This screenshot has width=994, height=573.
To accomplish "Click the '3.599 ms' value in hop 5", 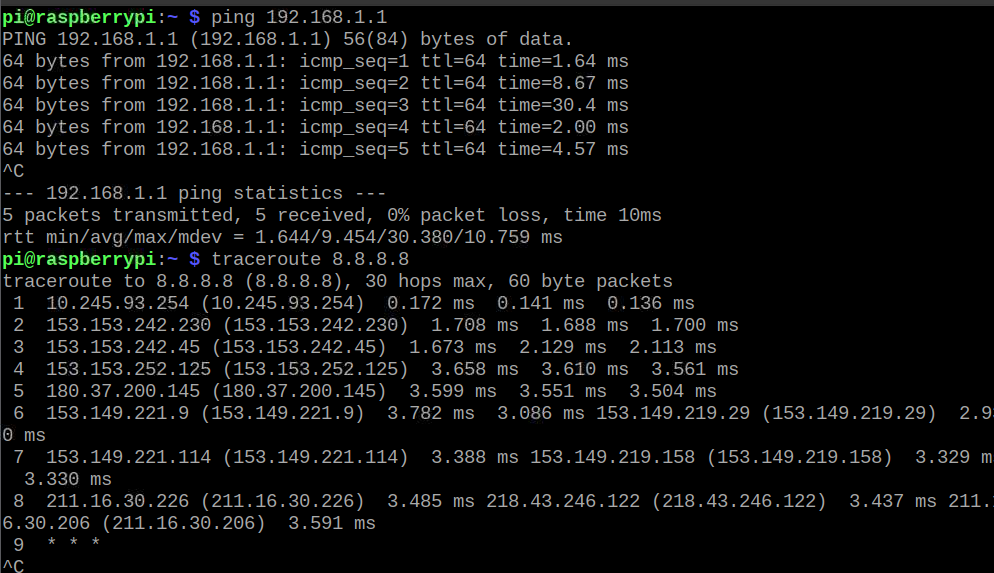I will [x=453, y=391].
